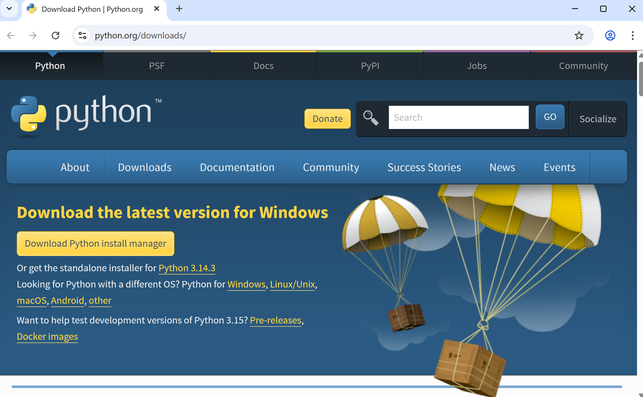Focus the Search text field
Viewport: 643px width, 397px height.
coord(458,118)
